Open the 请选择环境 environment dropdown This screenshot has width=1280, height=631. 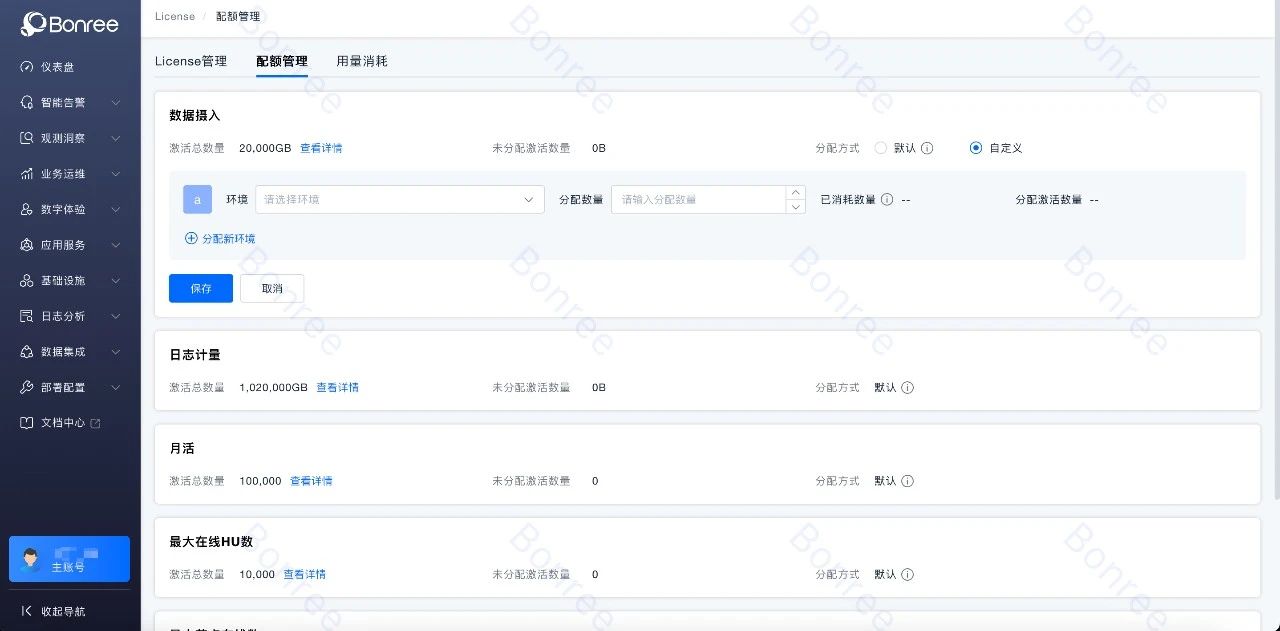399,200
